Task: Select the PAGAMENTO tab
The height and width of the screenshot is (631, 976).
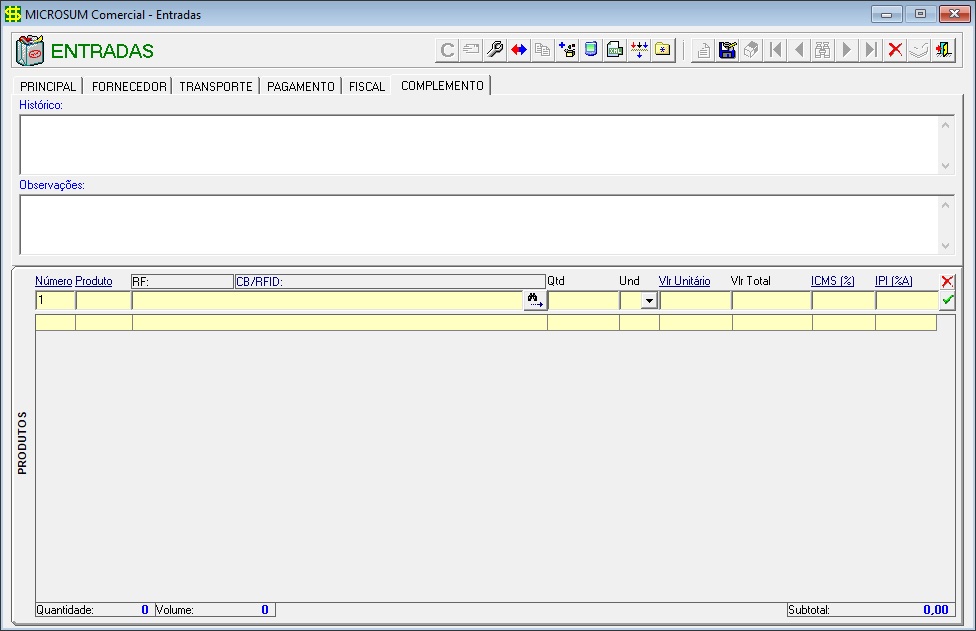Action: click(300, 87)
